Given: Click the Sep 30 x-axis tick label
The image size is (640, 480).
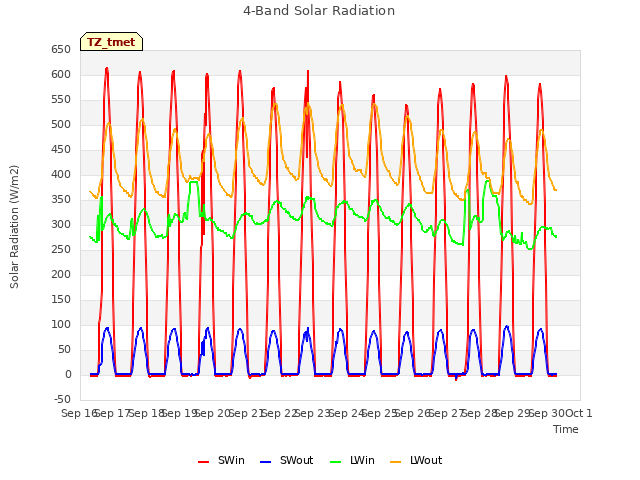Looking at the screenshot, I should (547, 413).
